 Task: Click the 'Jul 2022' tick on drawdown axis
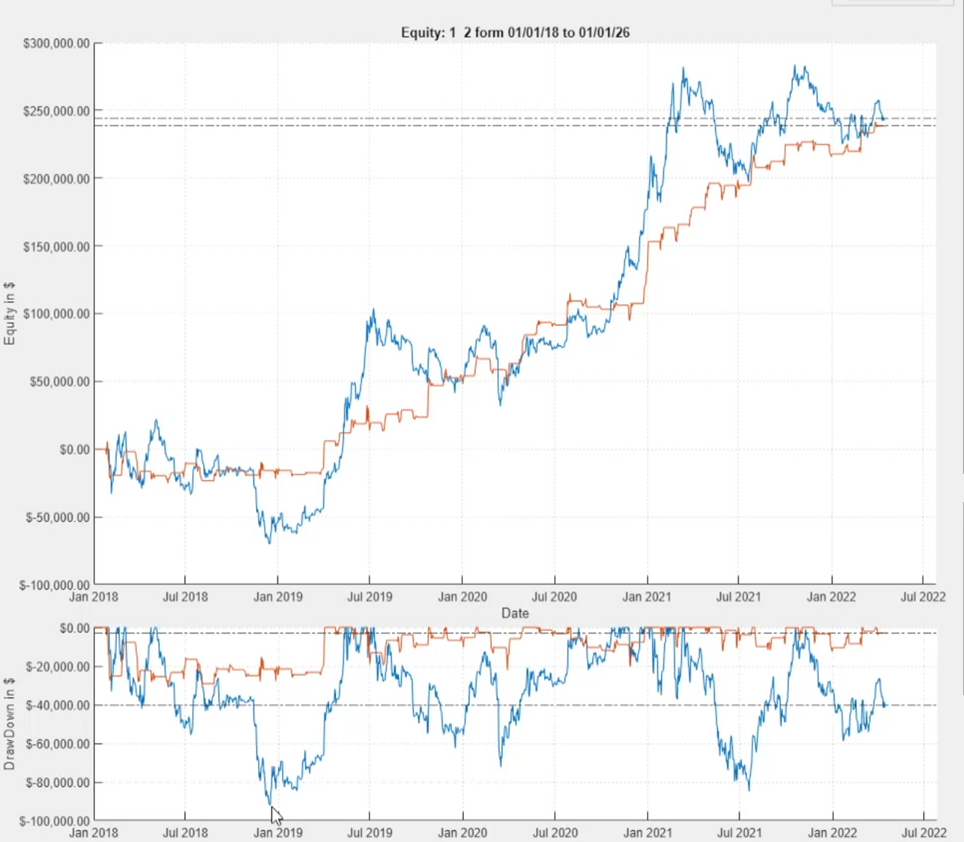[921, 832]
